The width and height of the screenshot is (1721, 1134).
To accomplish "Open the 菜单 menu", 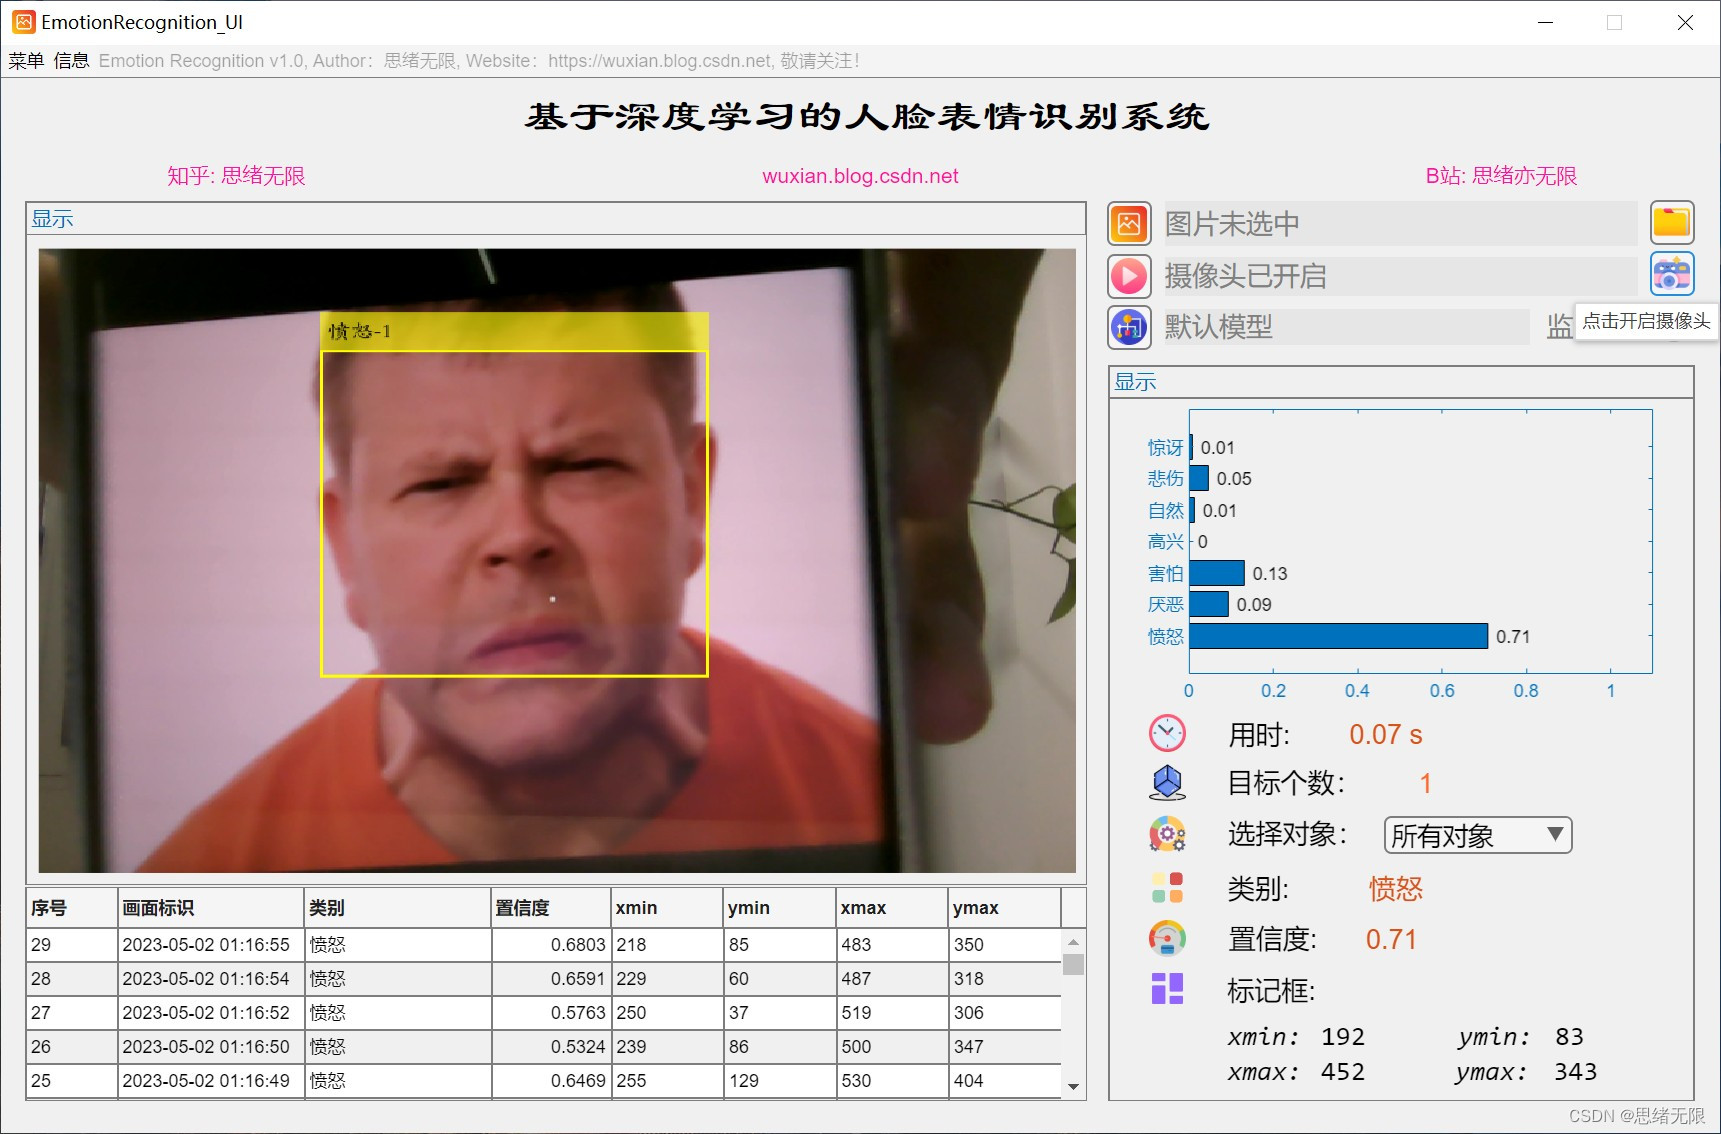I will pos(27,61).
